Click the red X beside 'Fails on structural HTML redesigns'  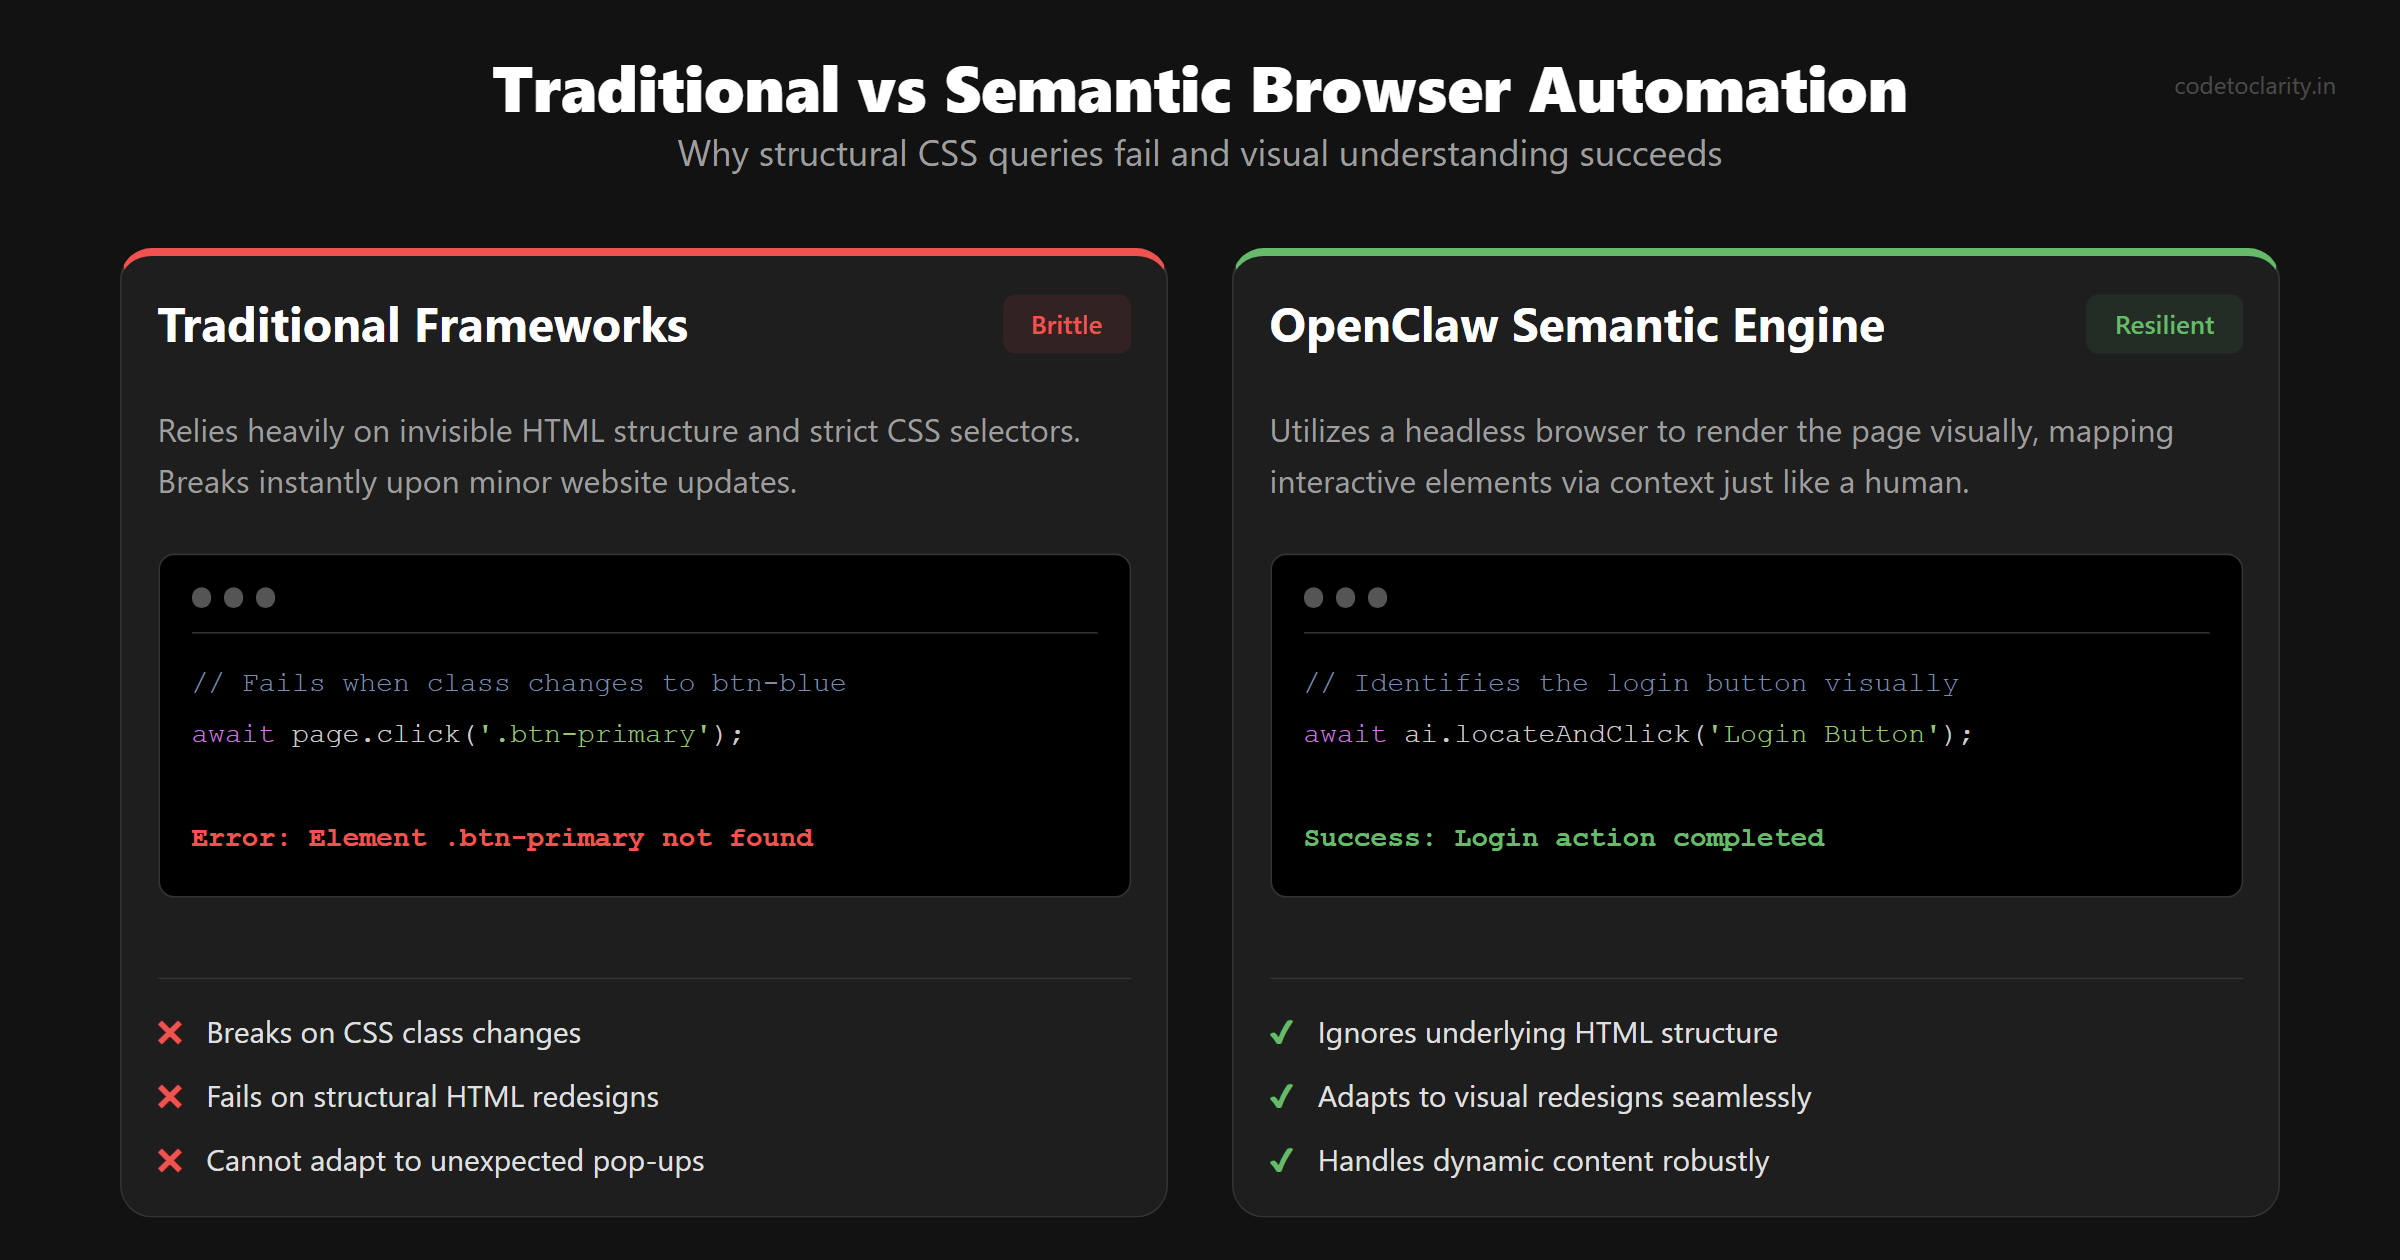click(170, 1097)
